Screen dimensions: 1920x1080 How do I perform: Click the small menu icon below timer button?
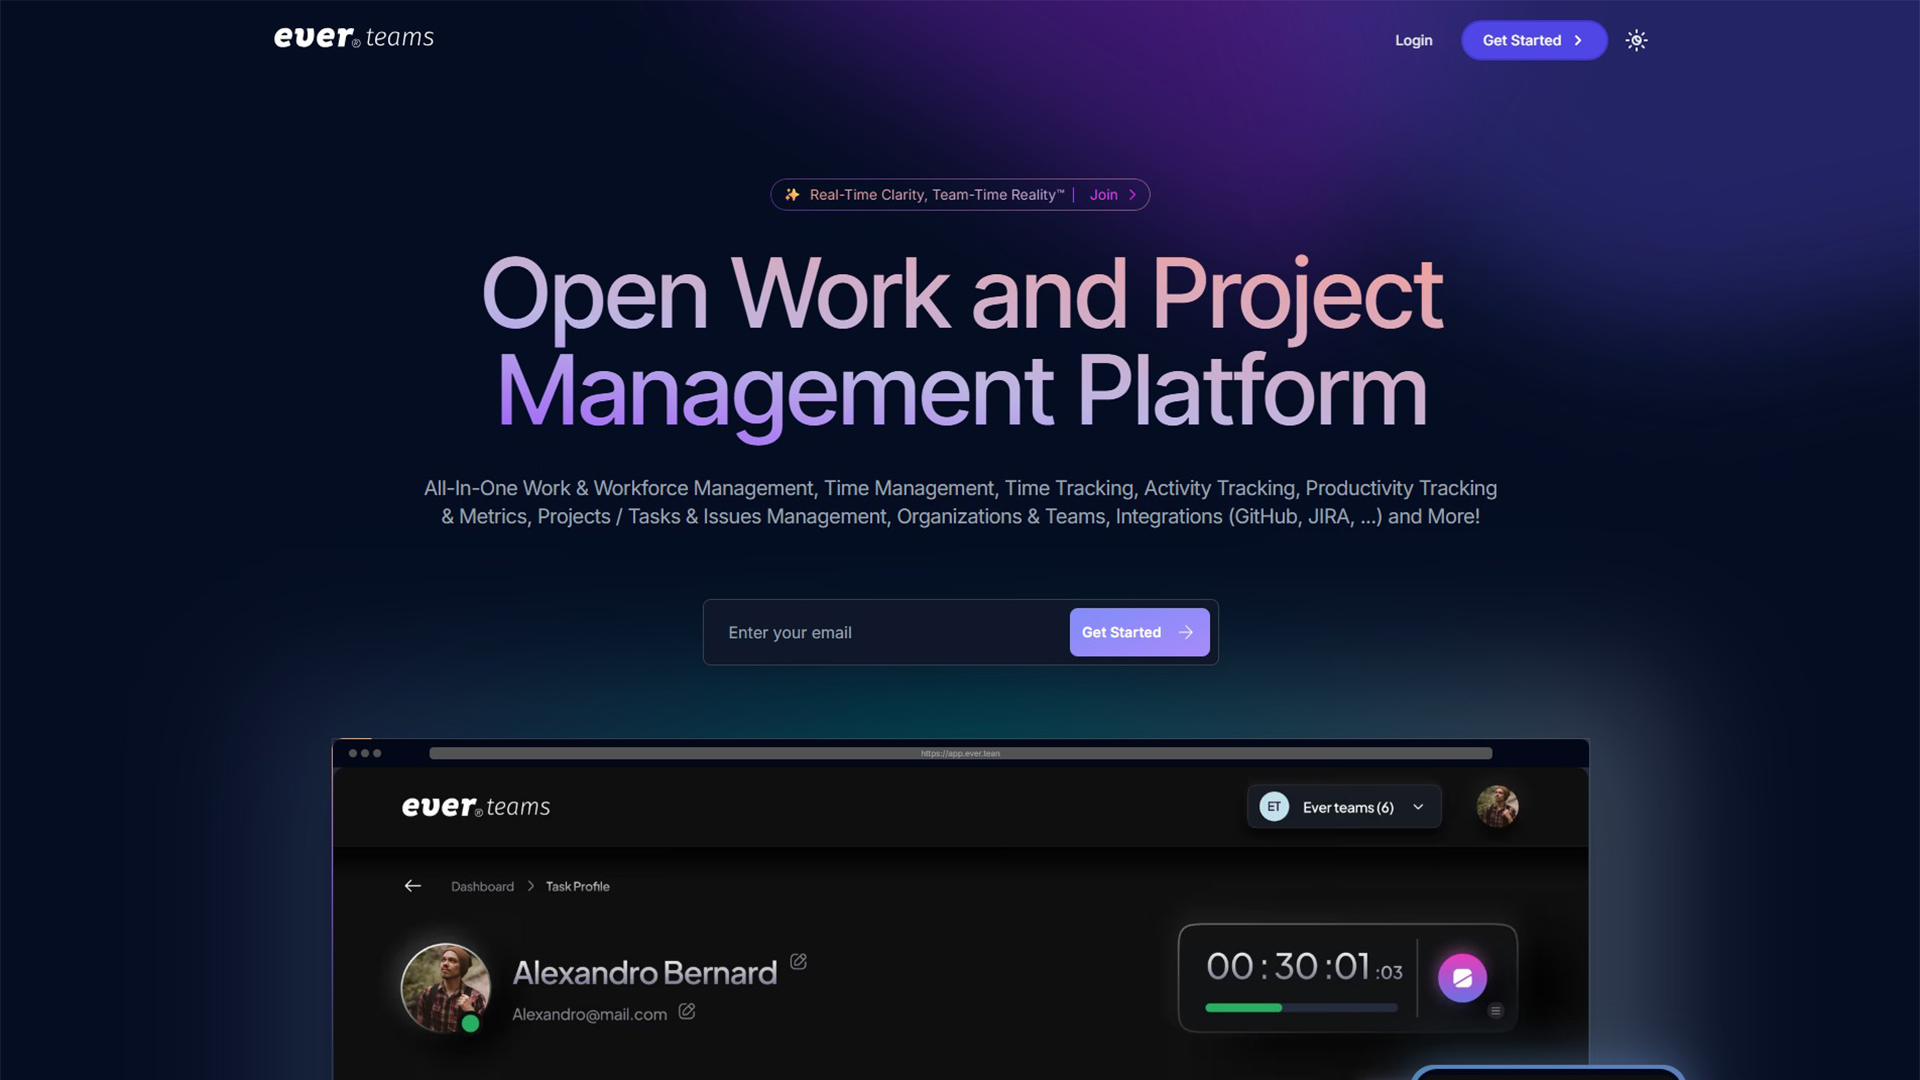(1495, 1011)
